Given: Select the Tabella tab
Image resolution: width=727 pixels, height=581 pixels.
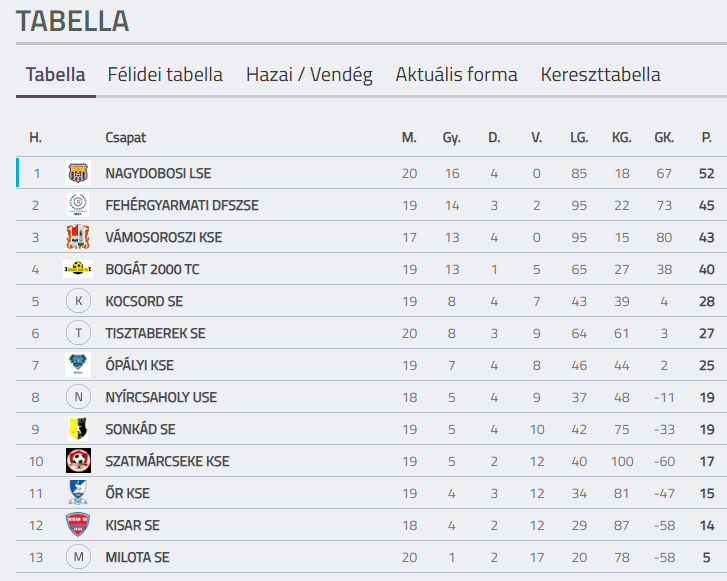Looking at the screenshot, I should [x=56, y=75].
